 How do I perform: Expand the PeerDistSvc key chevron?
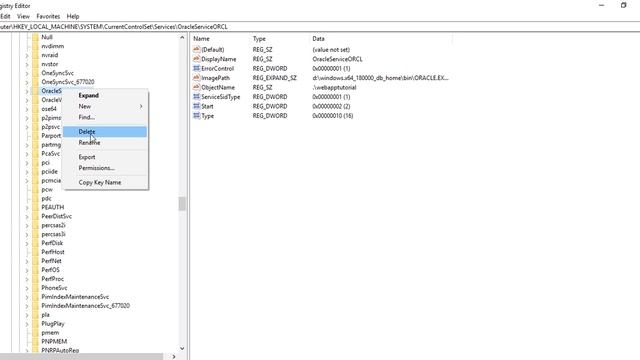click(27, 217)
